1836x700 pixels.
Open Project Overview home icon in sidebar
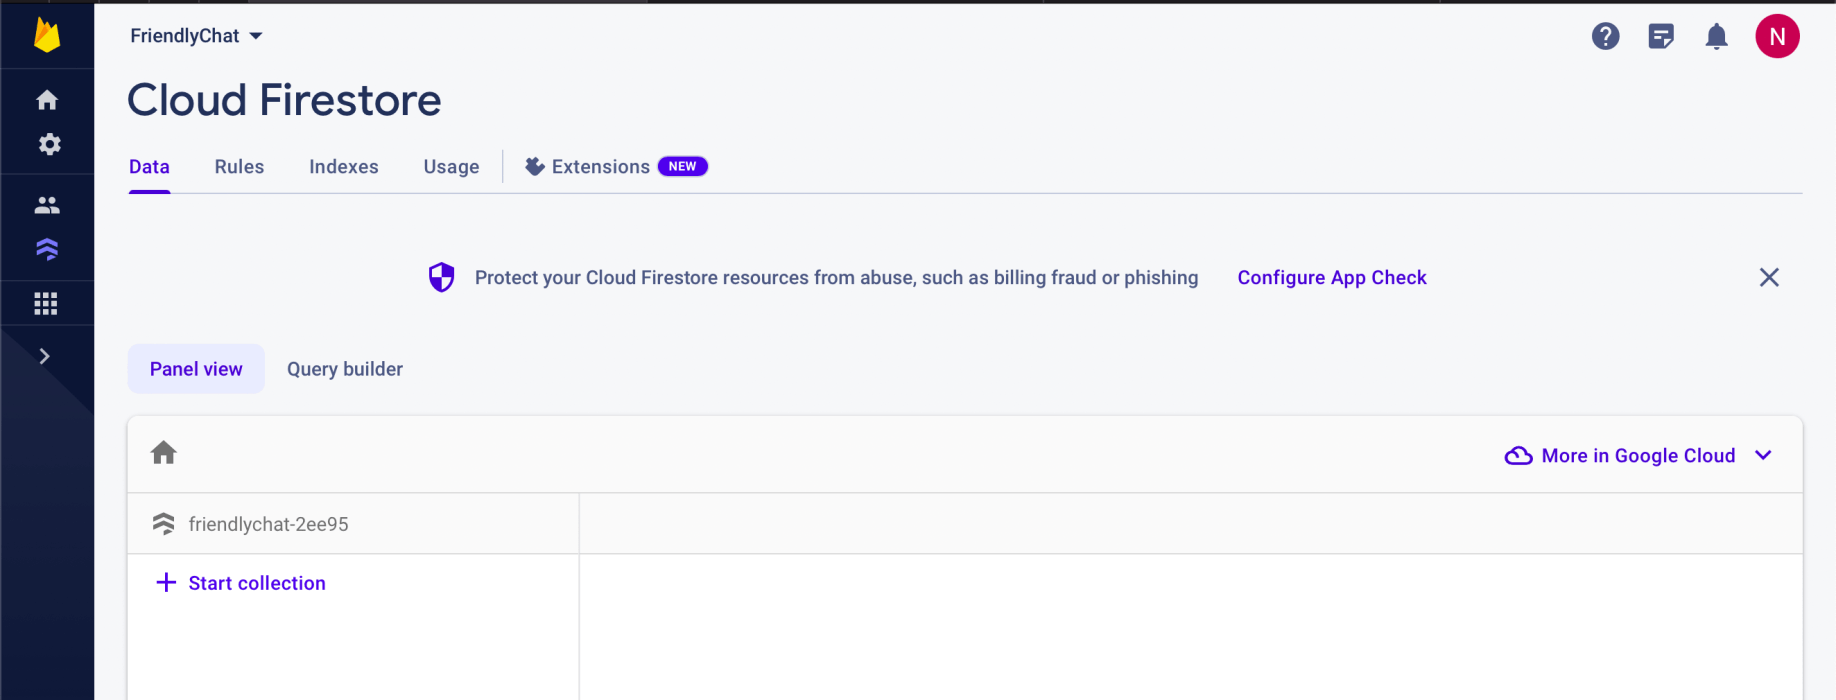(x=47, y=100)
